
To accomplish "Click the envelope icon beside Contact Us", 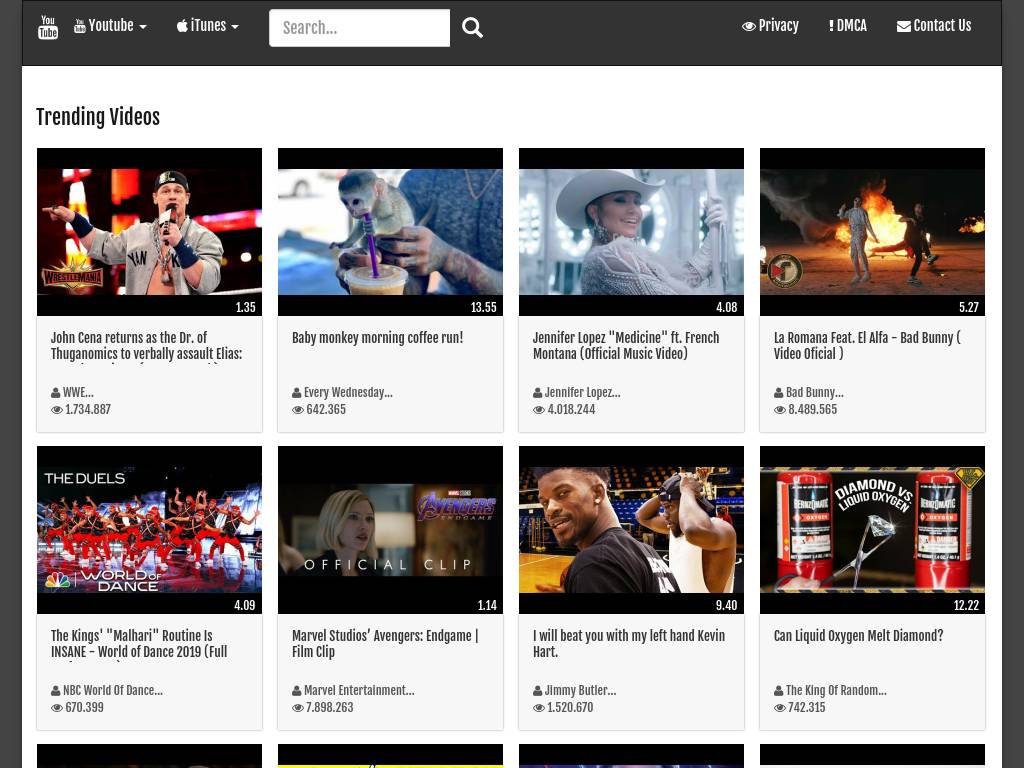I will click(904, 26).
